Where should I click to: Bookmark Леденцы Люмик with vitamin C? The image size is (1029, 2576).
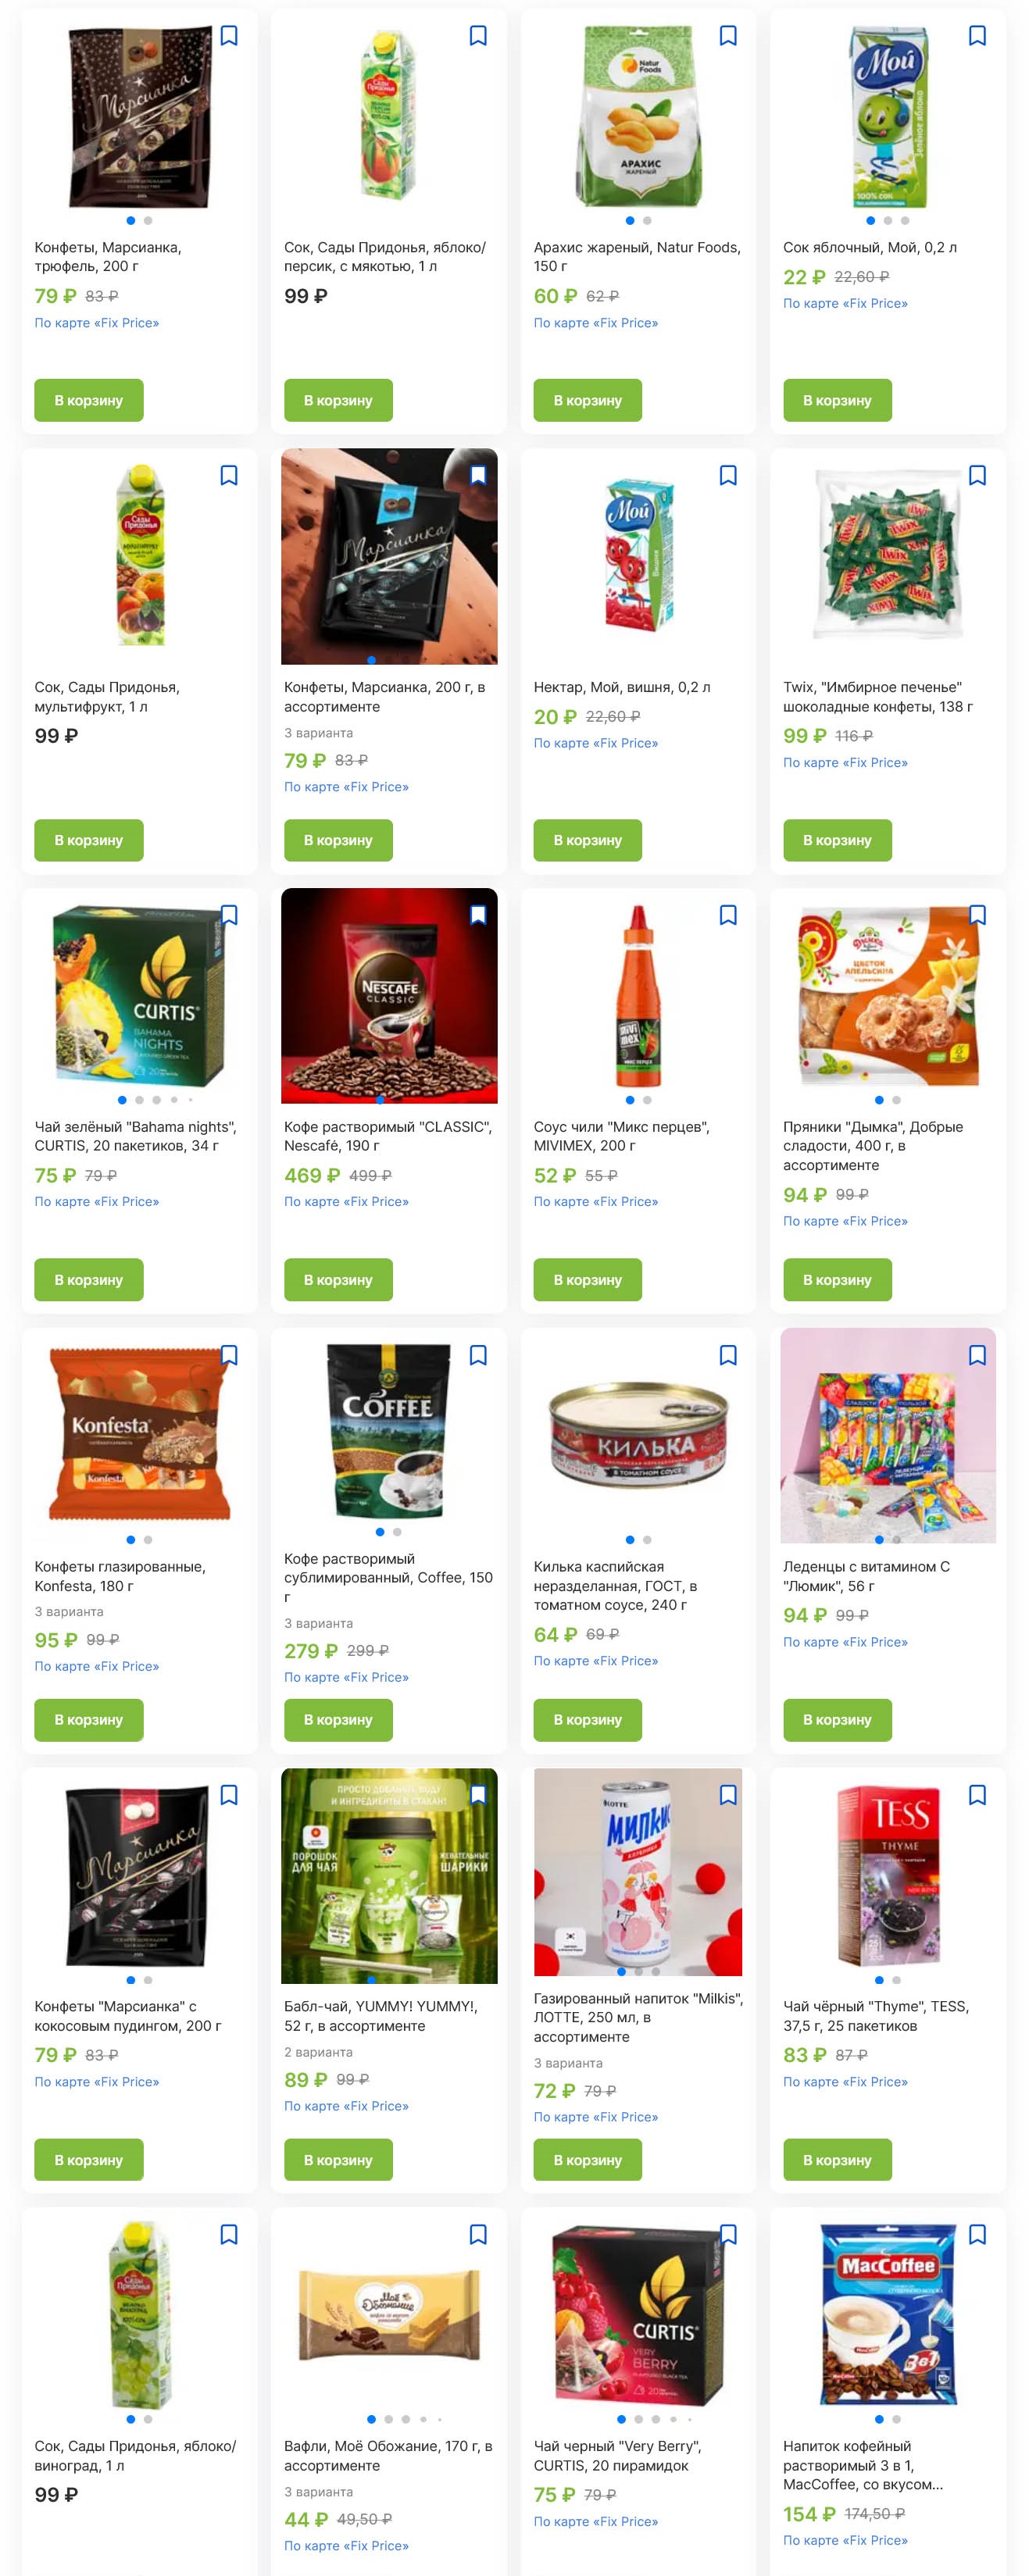977,1355
